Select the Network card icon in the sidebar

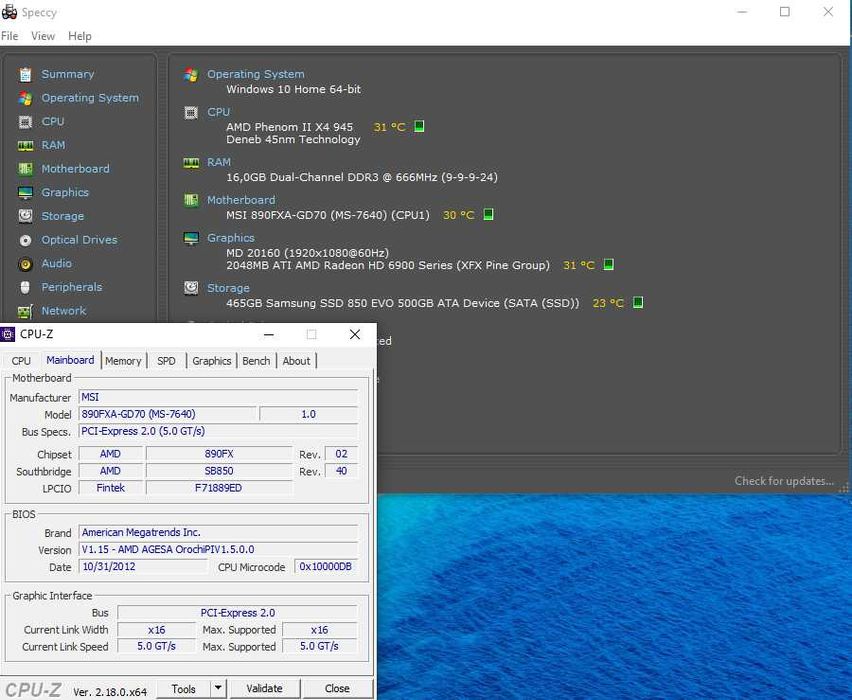click(25, 311)
